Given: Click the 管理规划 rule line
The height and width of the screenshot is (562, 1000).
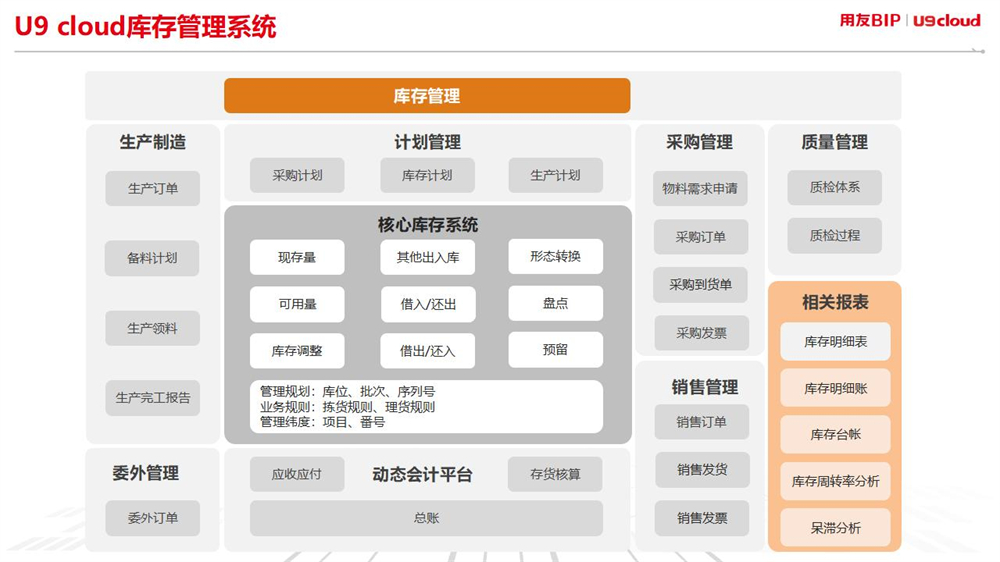Looking at the screenshot, I should click(x=347, y=391).
